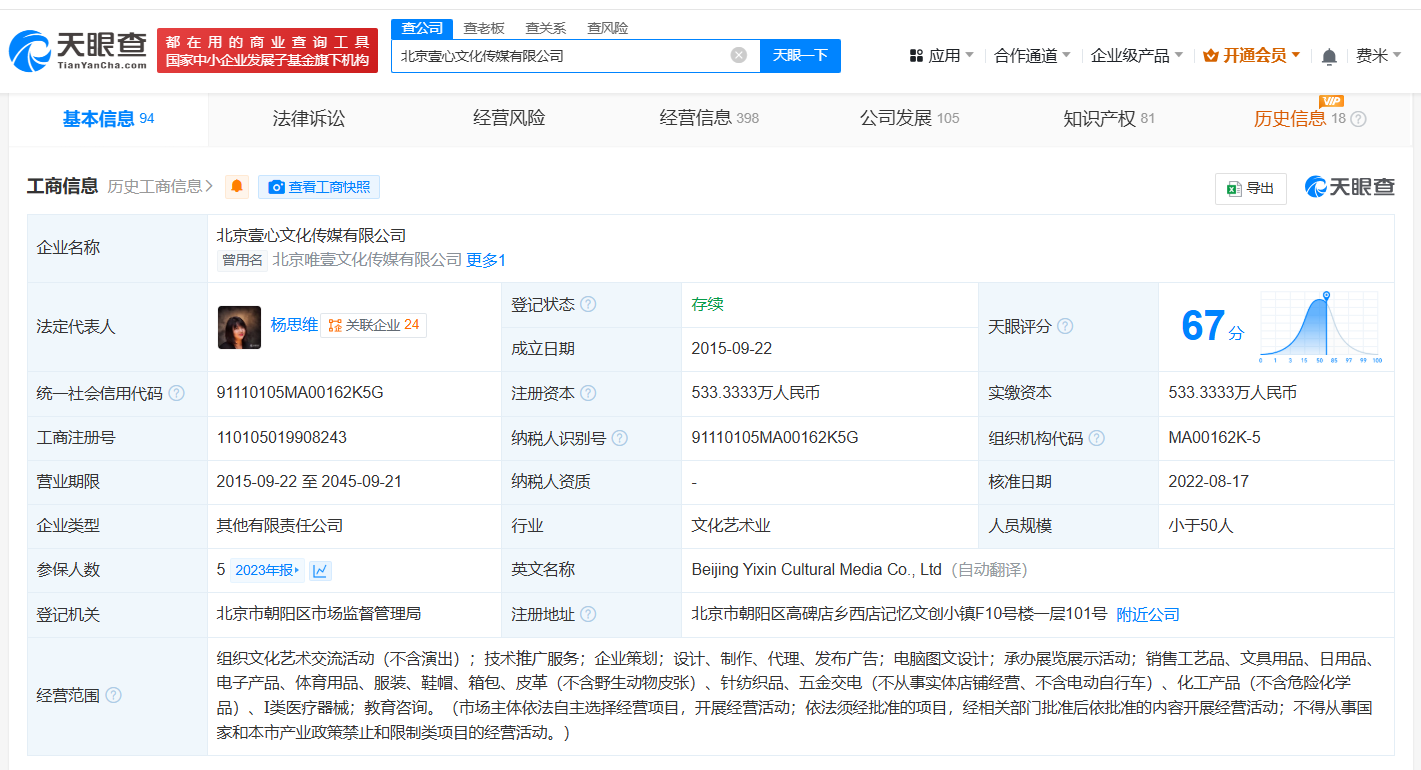The image size is (1421, 770).
Task: Click the help icon next to 登记状态
Action: point(588,304)
